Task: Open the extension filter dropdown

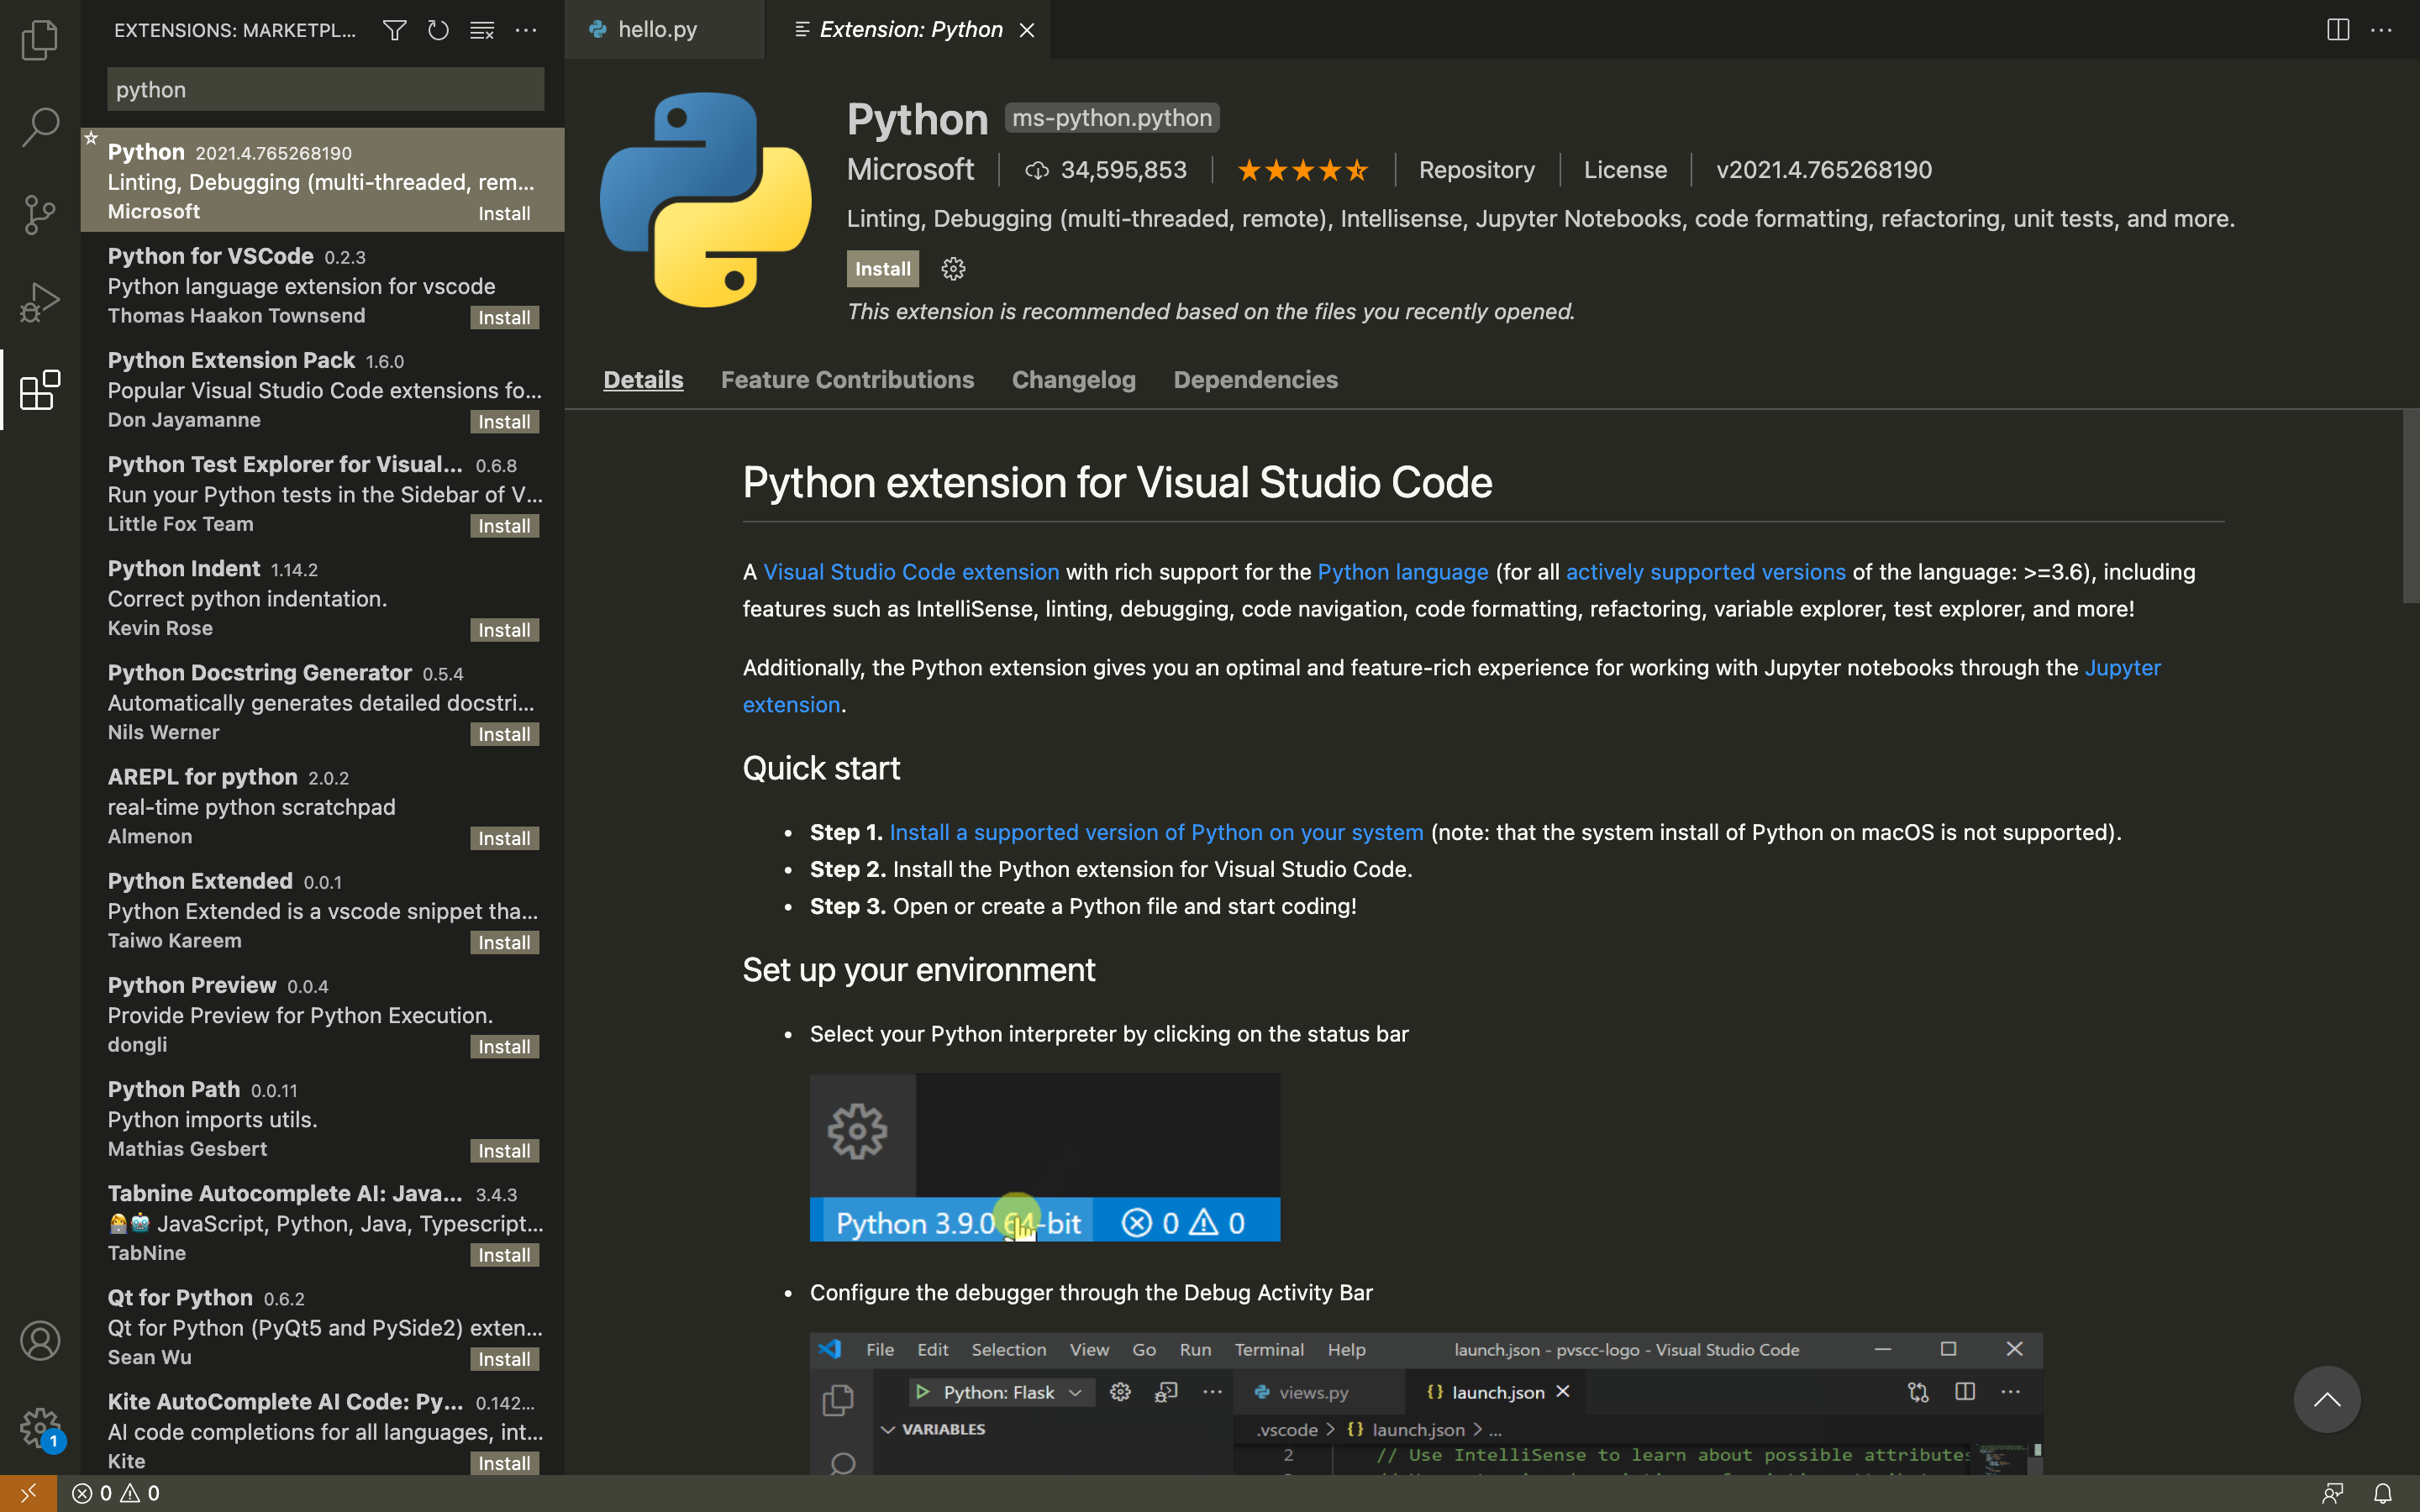Action: pyautogui.click(x=394, y=30)
